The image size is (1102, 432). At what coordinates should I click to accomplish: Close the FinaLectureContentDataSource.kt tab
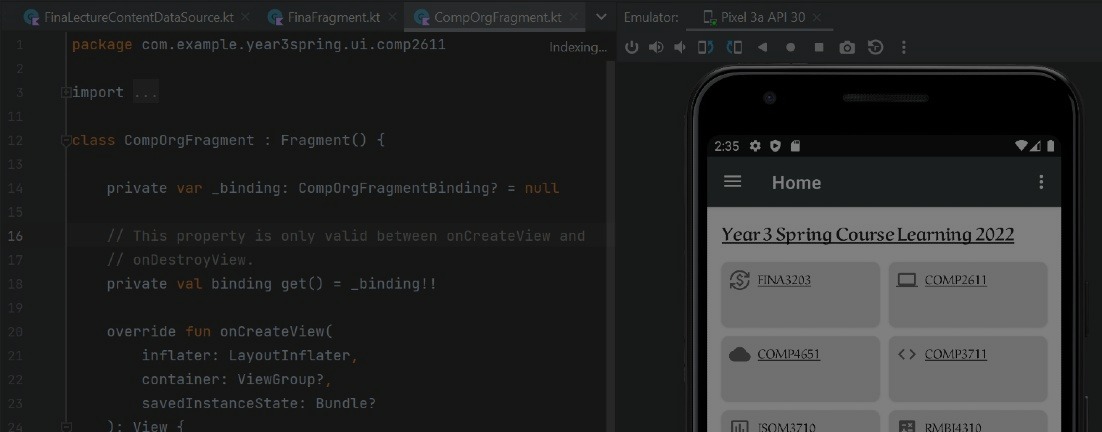pos(245,17)
